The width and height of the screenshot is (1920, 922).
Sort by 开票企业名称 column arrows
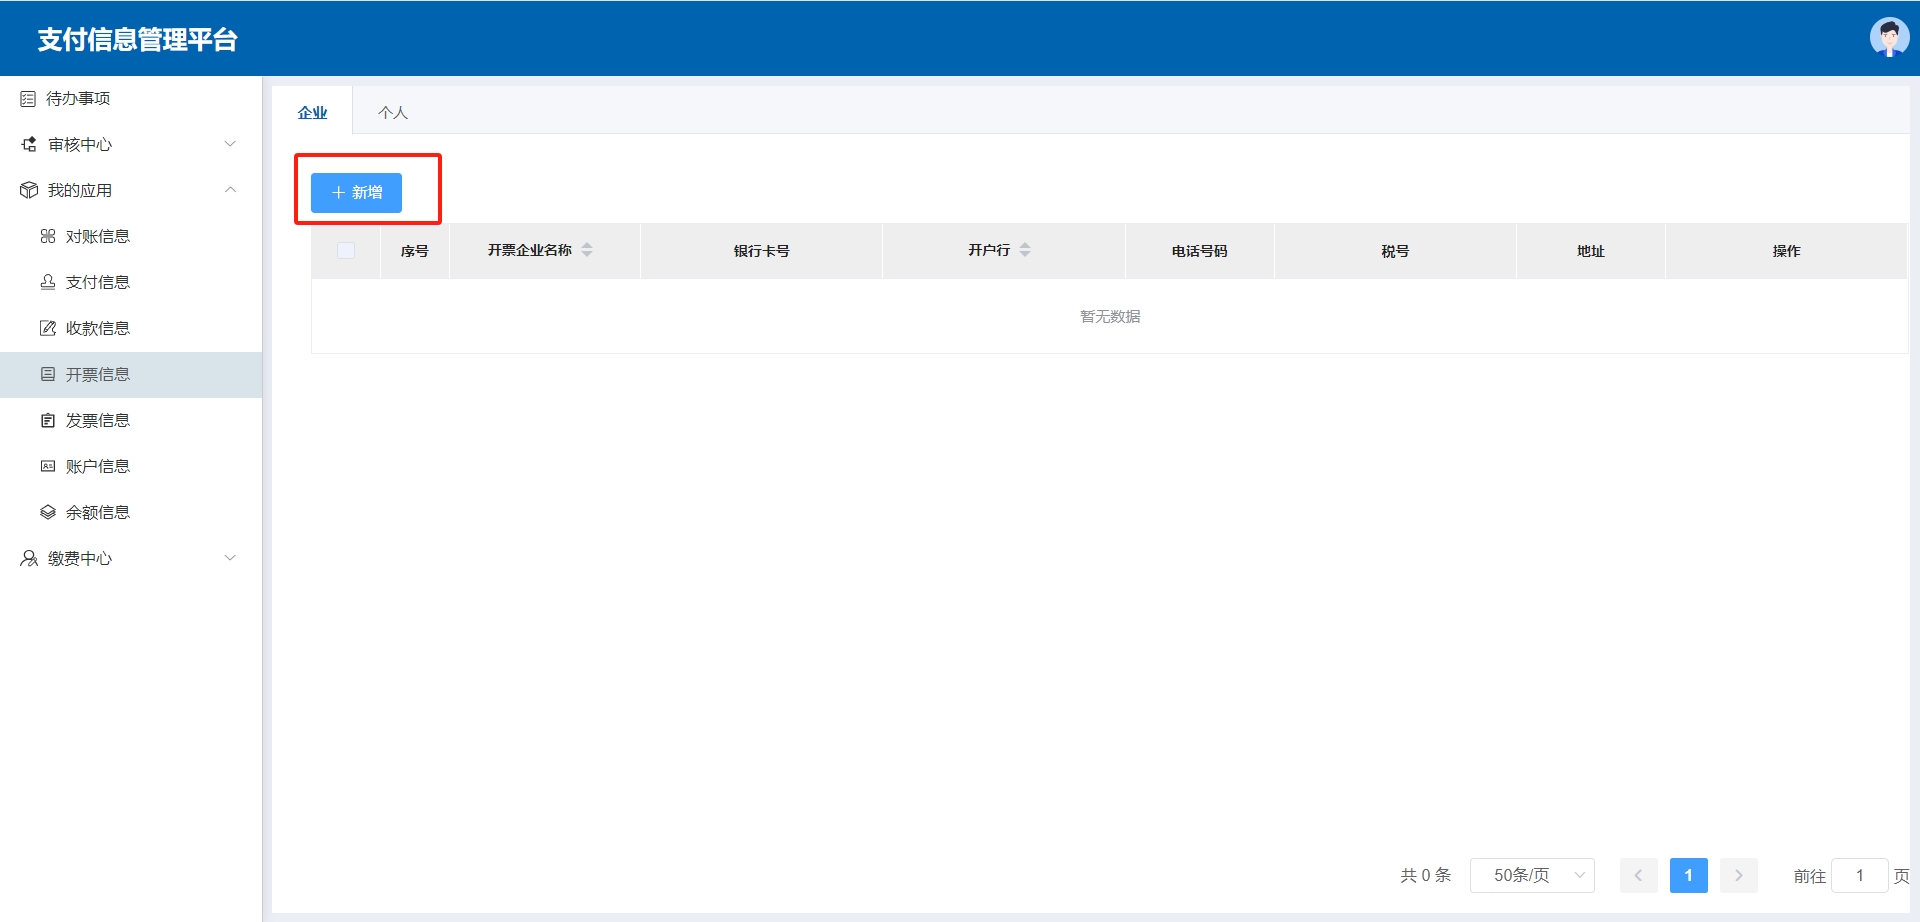[x=587, y=251]
